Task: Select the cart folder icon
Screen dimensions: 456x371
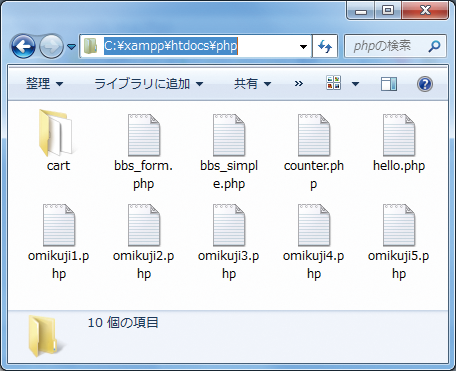Action: (x=56, y=133)
